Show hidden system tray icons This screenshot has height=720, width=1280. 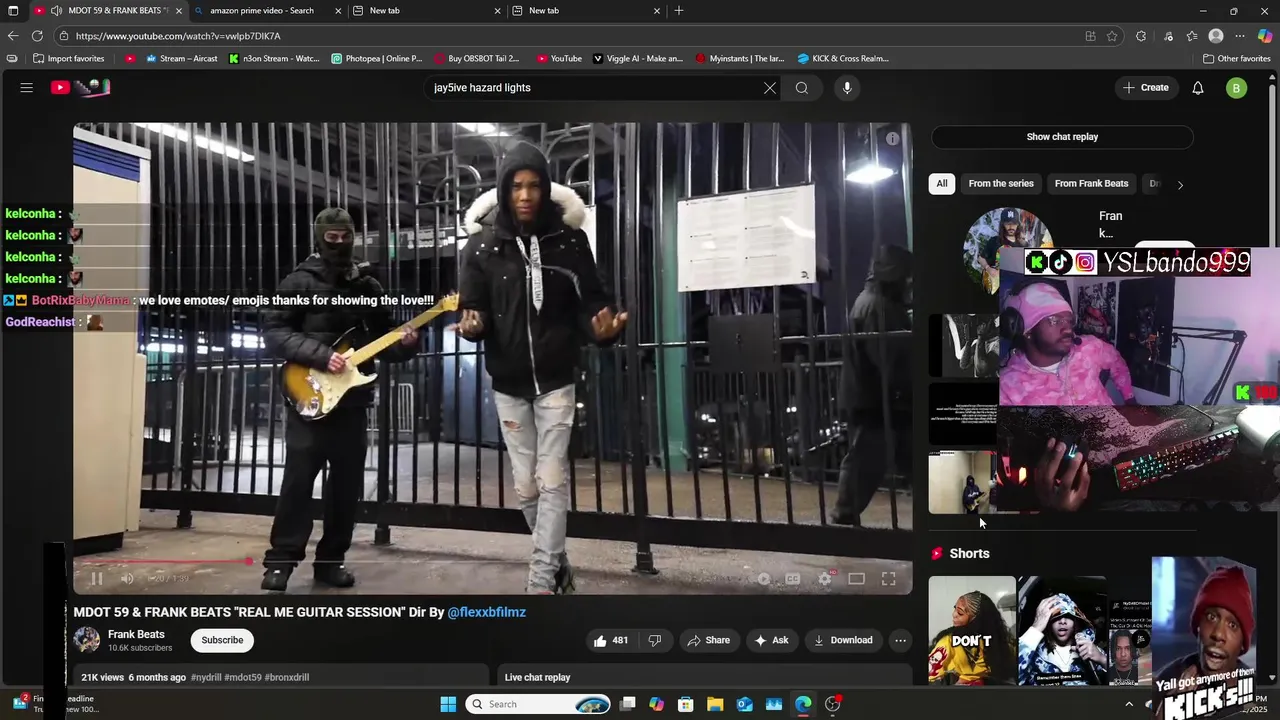1129,704
